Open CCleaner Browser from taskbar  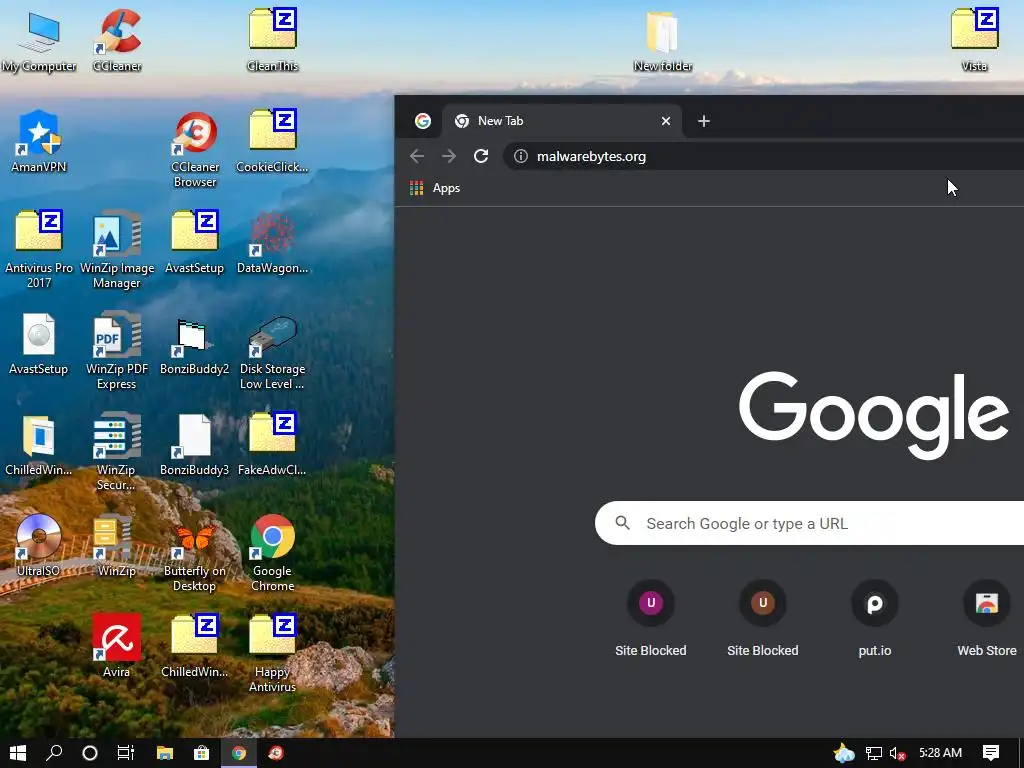[276, 753]
